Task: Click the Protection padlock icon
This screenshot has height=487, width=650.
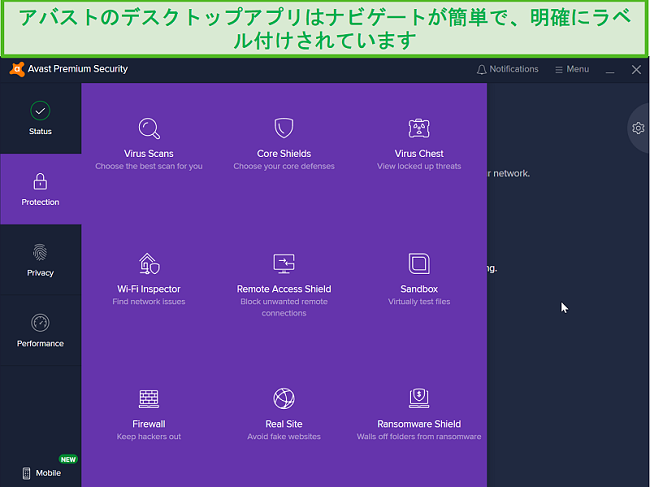Action: click(x=40, y=182)
